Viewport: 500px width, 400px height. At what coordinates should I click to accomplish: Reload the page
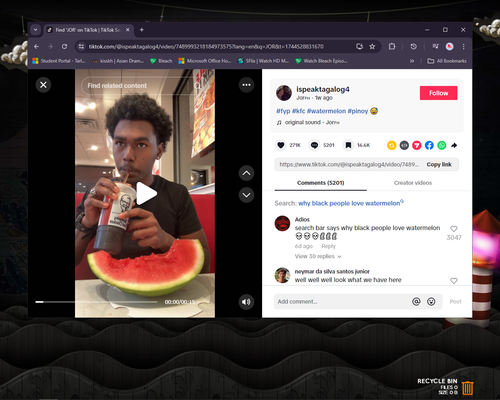(x=64, y=46)
